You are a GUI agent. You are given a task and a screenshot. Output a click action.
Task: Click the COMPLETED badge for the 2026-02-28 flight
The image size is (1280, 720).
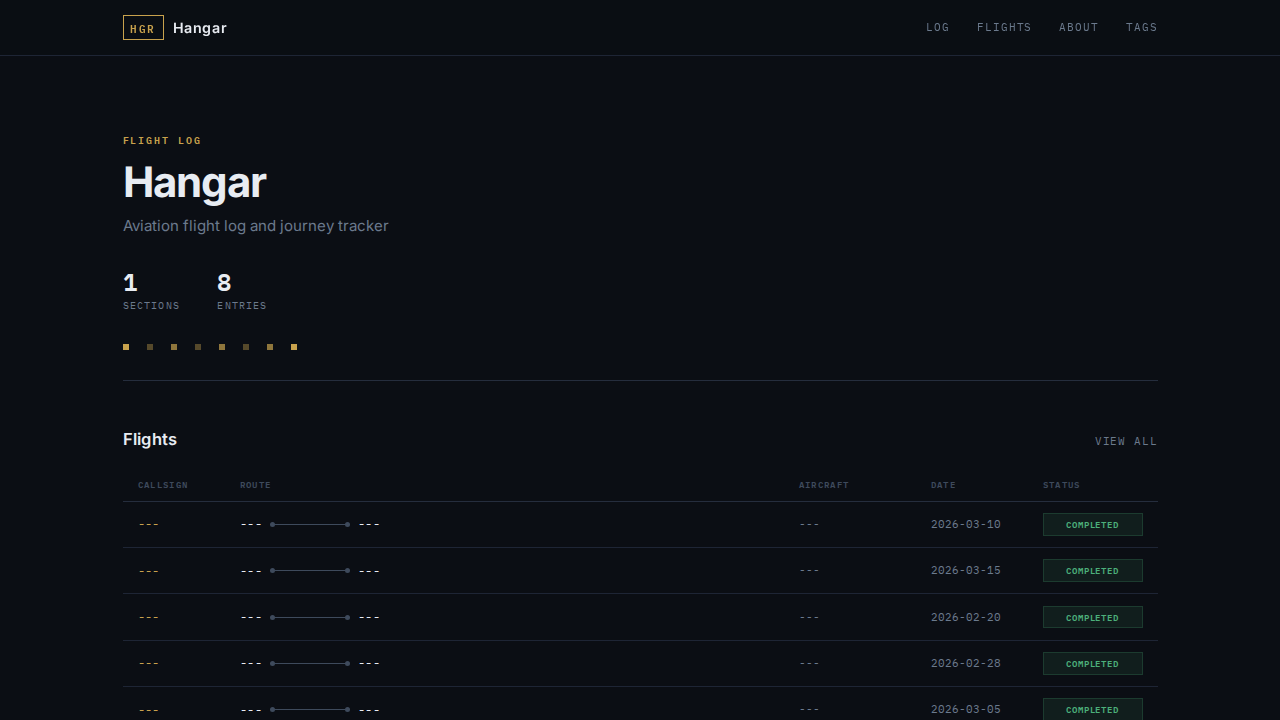[1092, 664]
